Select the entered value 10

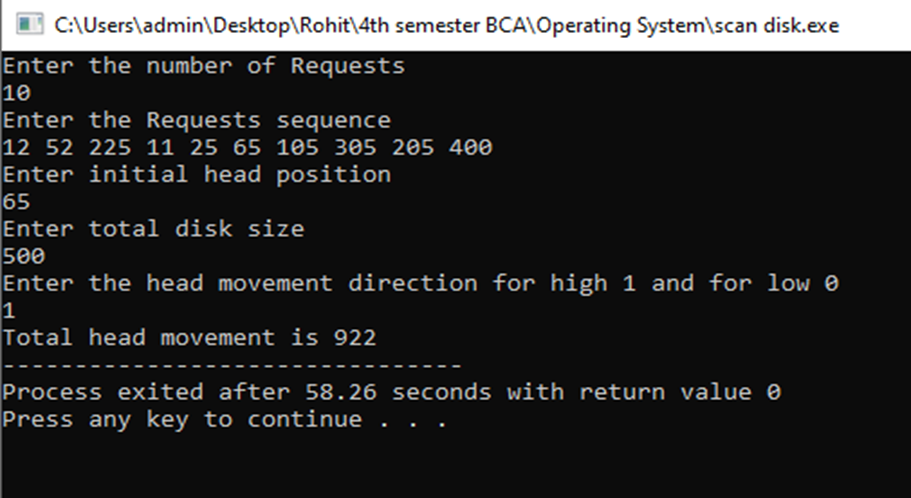click(x=16, y=93)
